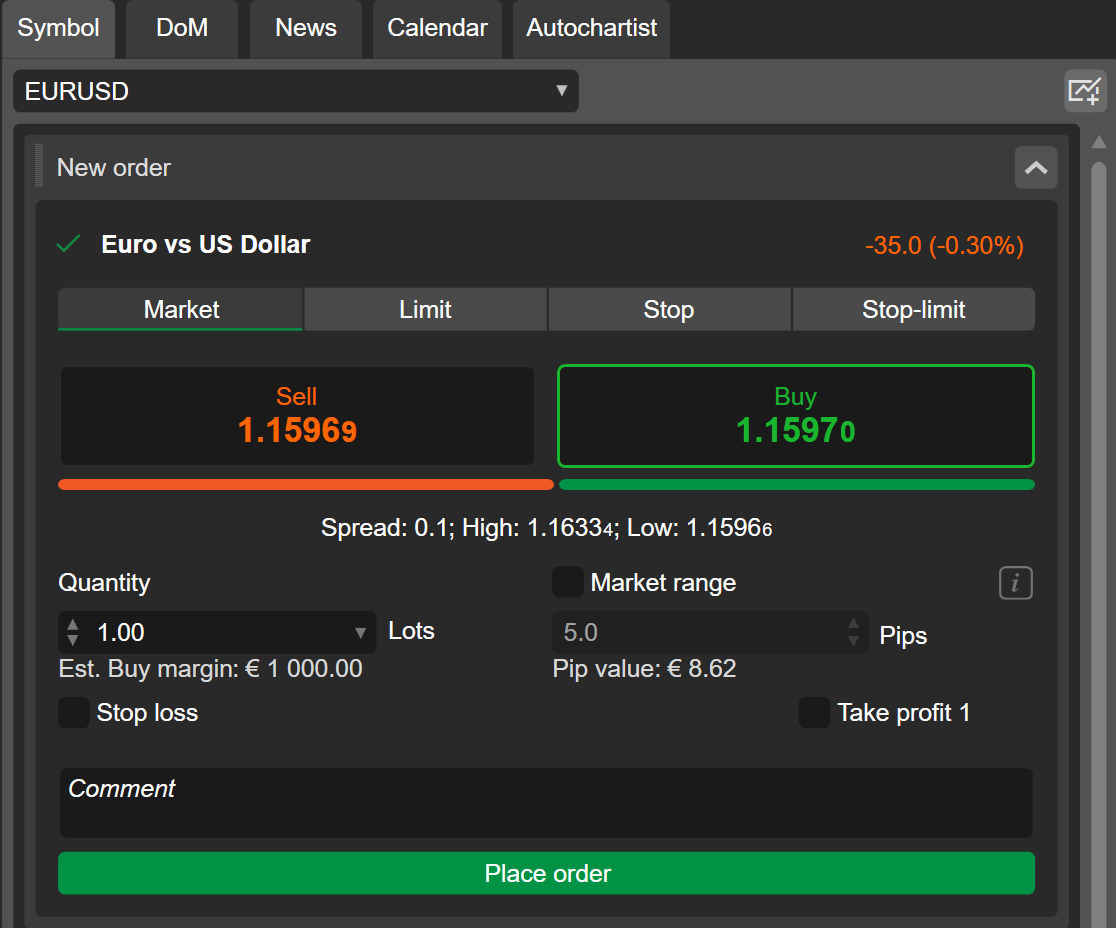1116x928 pixels.
Task: Click the Lots unit label
Action: (x=411, y=631)
